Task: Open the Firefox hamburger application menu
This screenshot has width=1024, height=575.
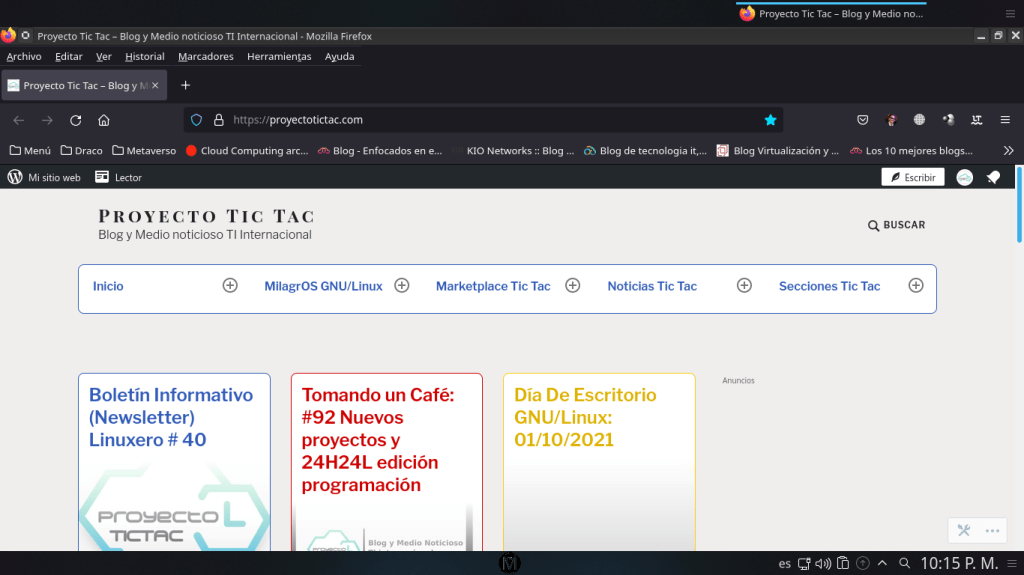Action: (x=1005, y=120)
